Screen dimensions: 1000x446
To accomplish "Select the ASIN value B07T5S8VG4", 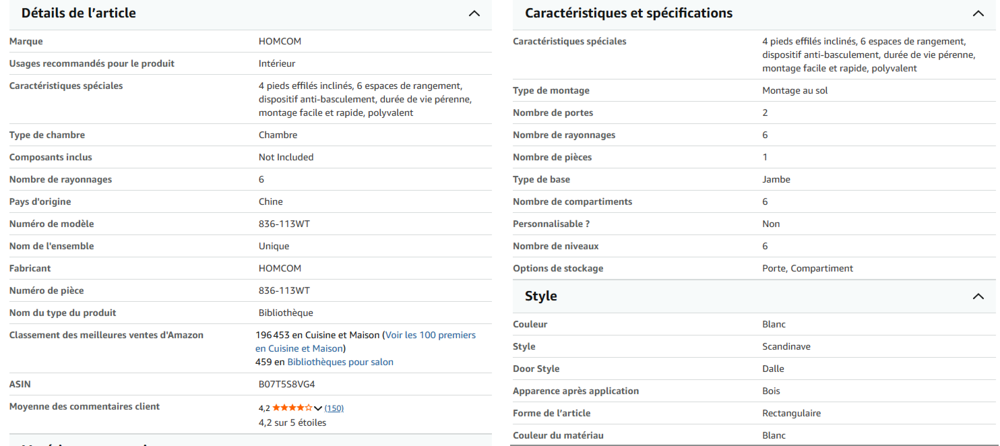I will 286,384.
